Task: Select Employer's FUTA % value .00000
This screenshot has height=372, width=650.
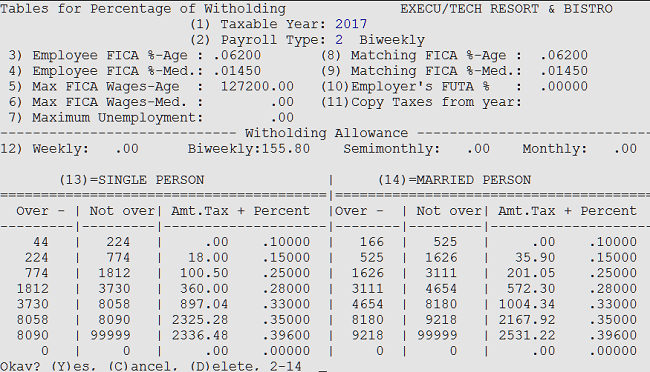Action: click(x=564, y=86)
